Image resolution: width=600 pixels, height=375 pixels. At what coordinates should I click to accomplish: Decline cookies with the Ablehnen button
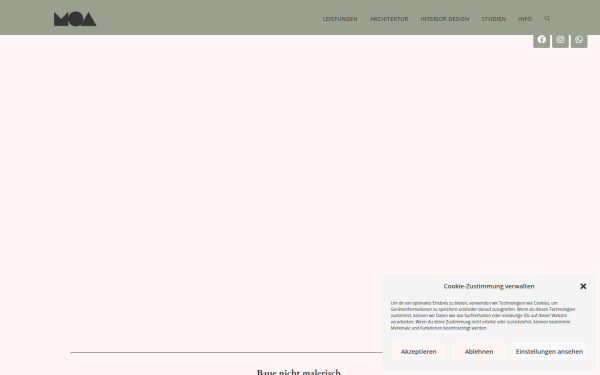479,351
